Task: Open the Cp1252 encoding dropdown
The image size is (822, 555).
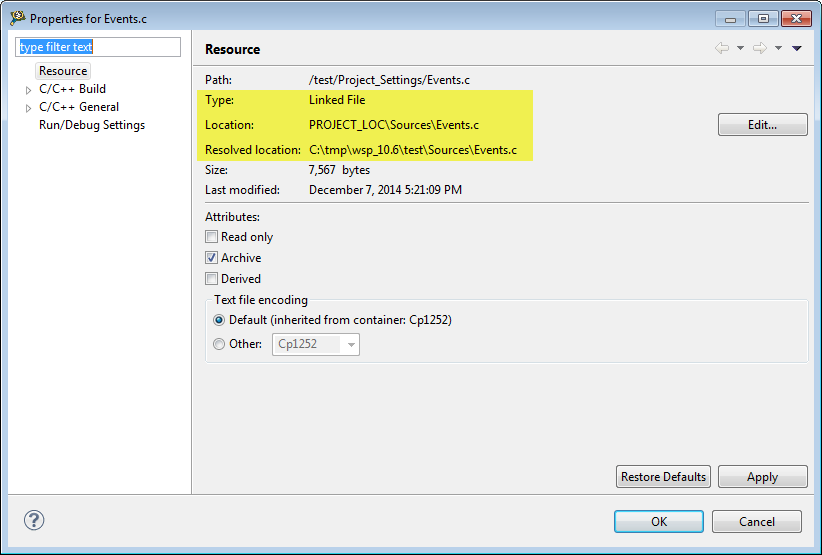Action: coord(350,344)
